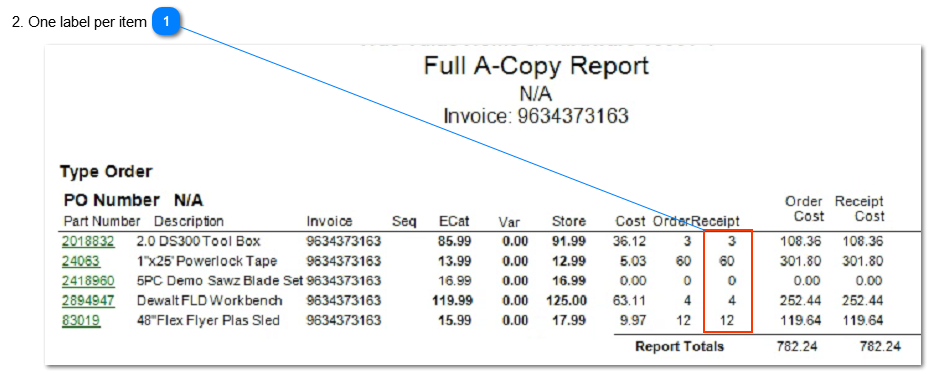Open part number 24063 link
The height and width of the screenshot is (374, 930).
(81, 261)
